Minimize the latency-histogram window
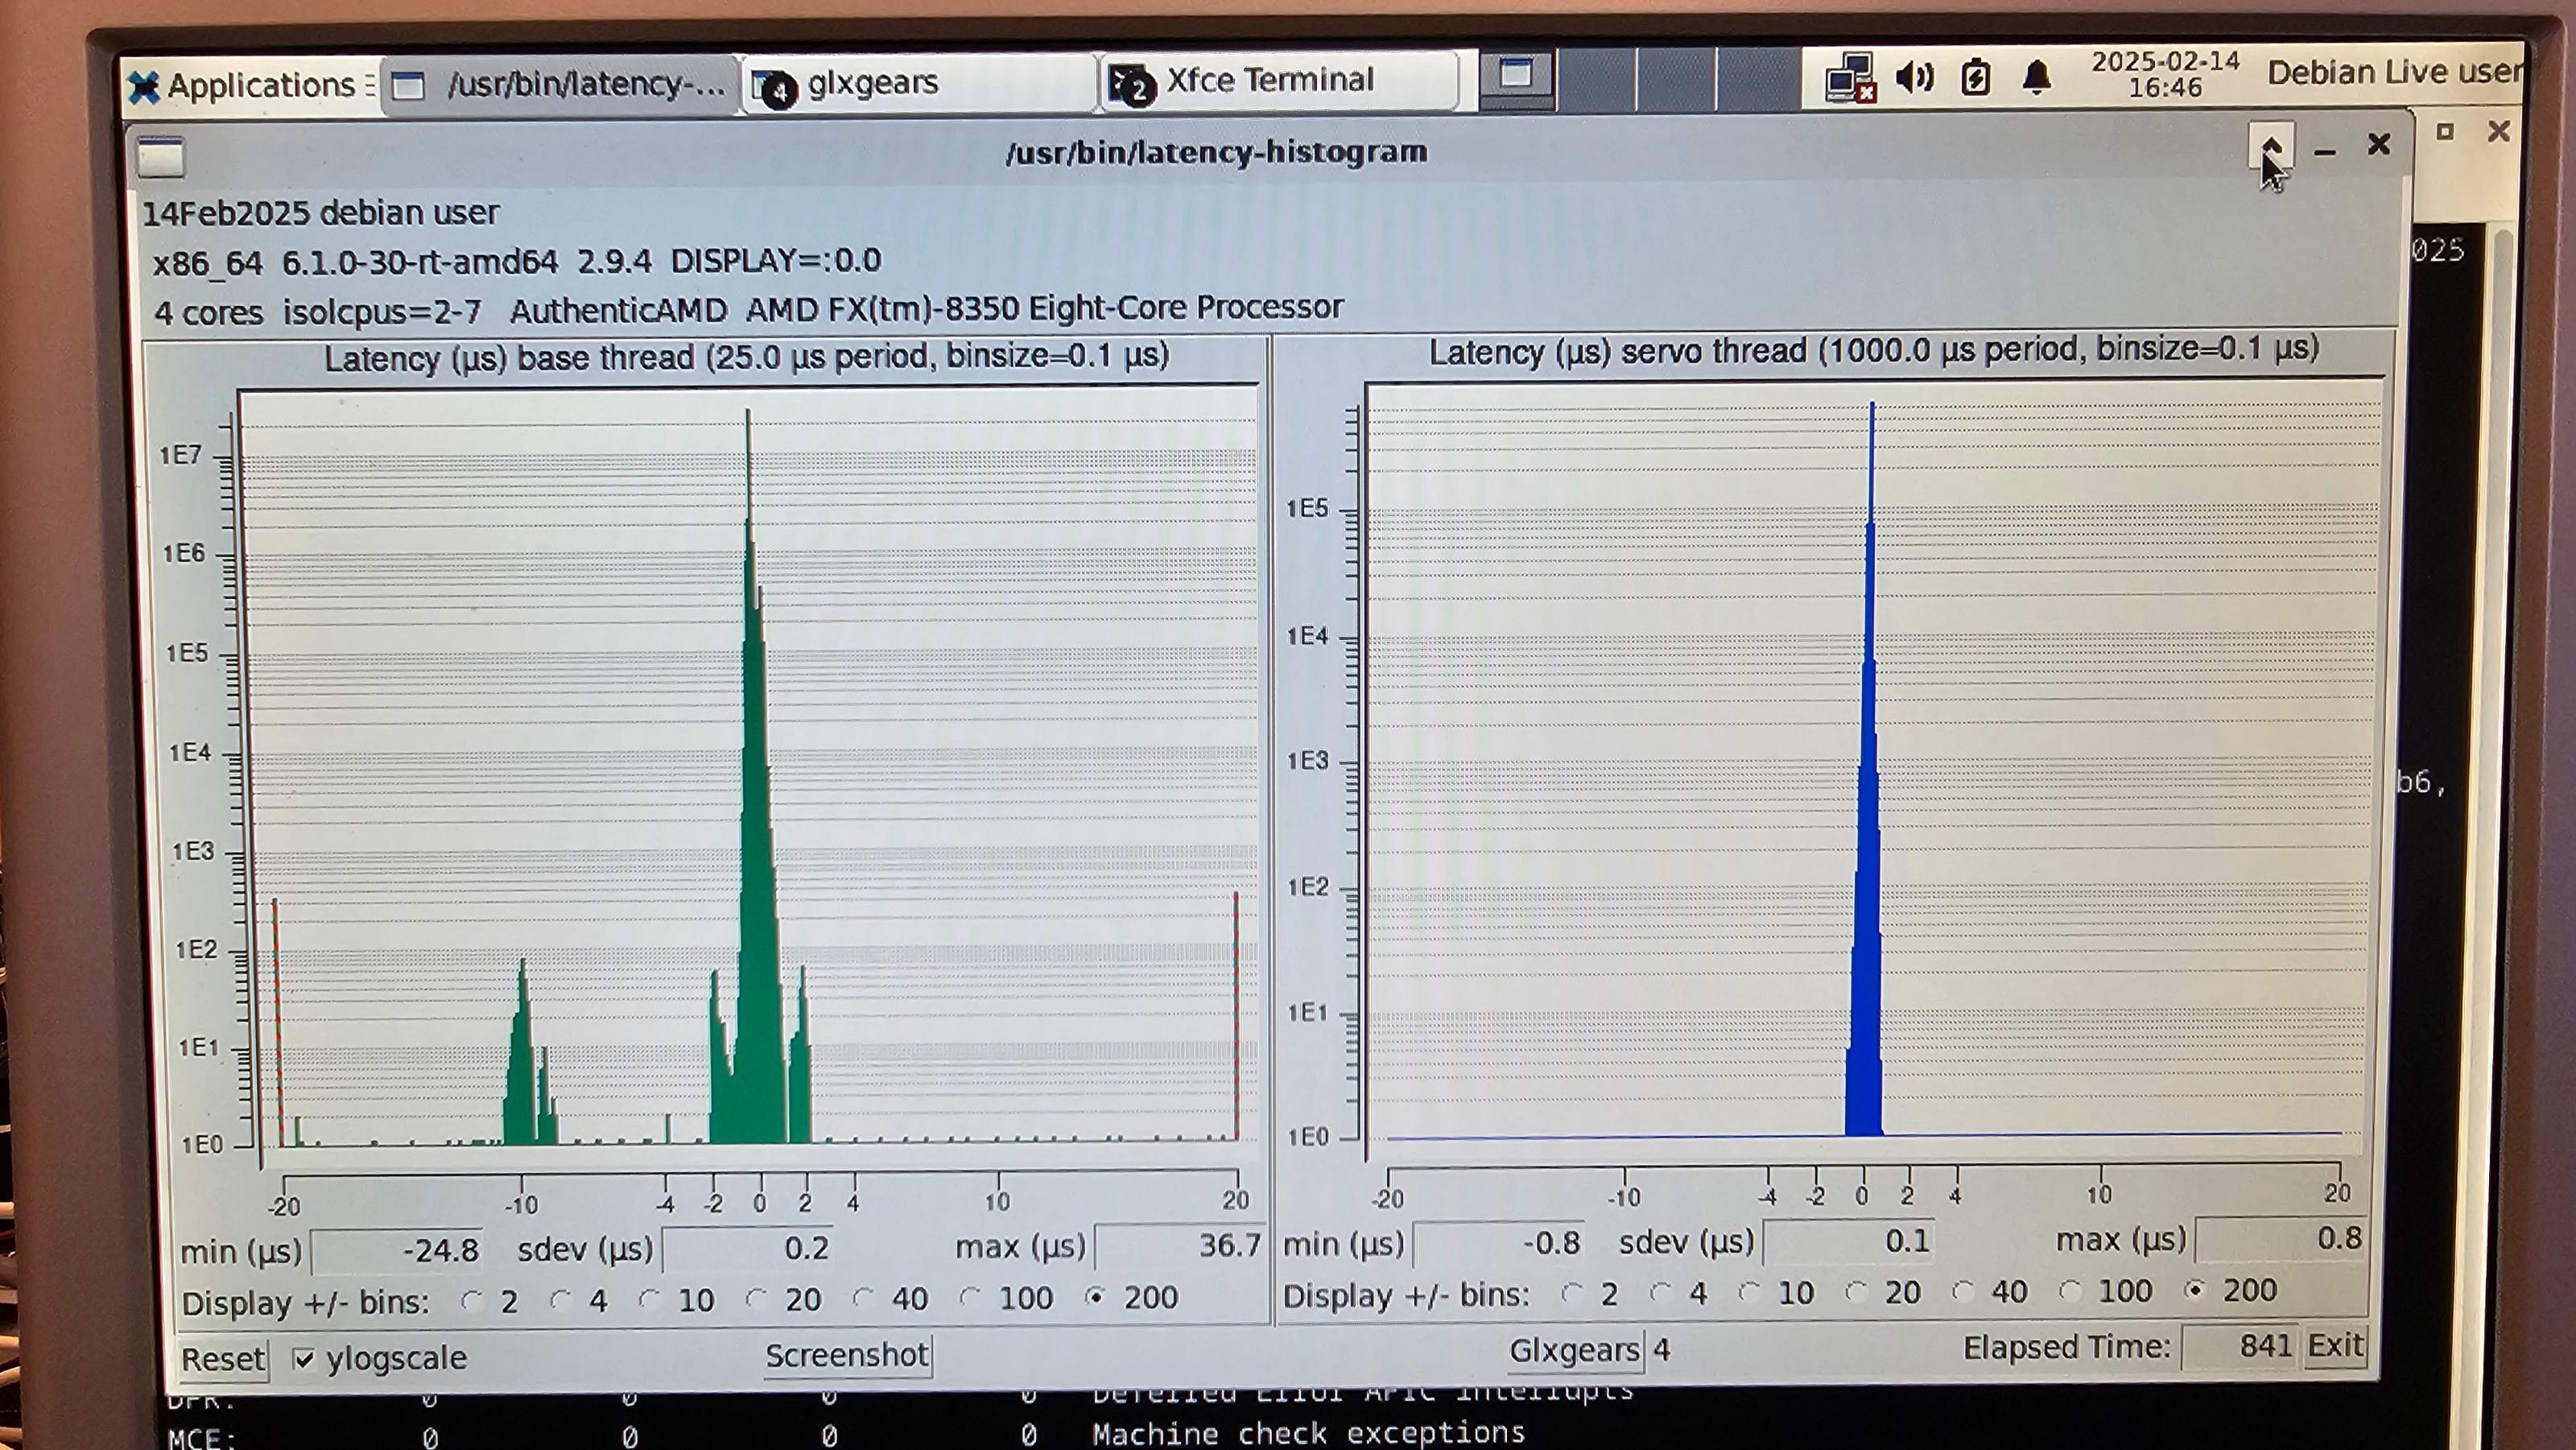Viewport: 2576px width, 1450px height. [x=2325, y=151]
